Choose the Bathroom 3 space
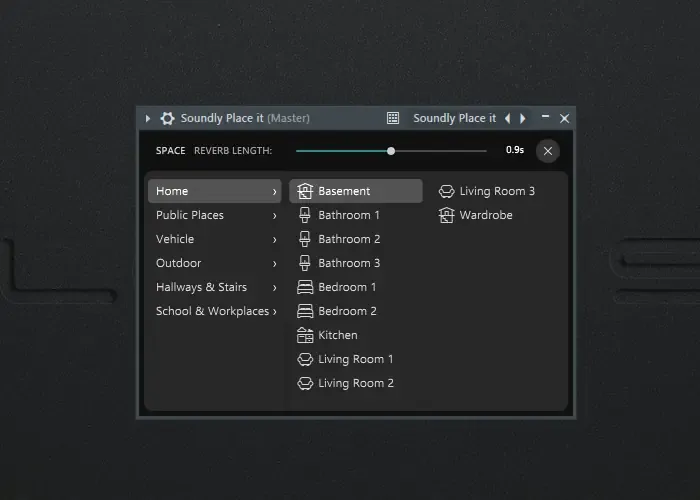The height and width of the screenshot is (500, 700). [x=356, y=263]
